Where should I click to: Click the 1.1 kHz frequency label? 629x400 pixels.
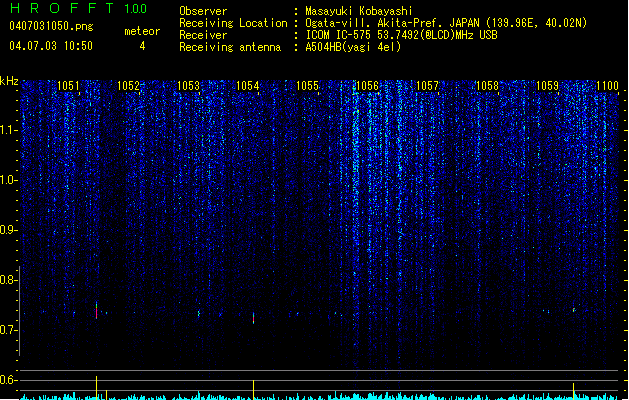point(9,130)
